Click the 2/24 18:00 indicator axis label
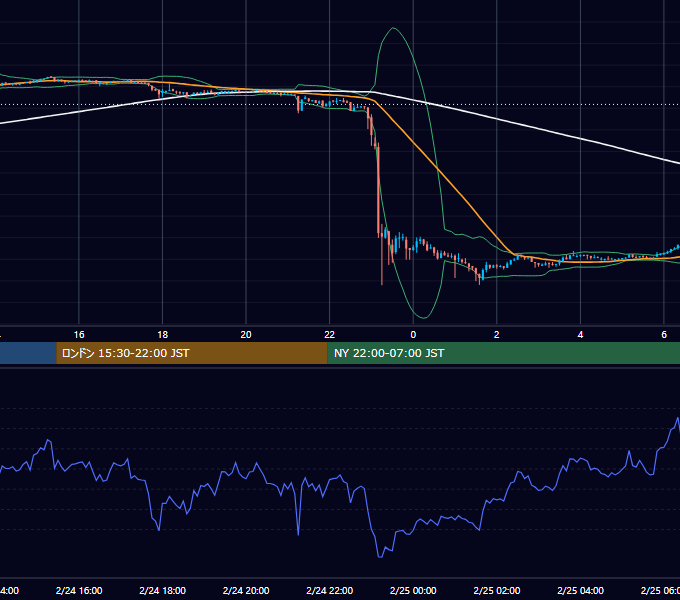This screenshot has height=600, width=680. tap(163, 590)
